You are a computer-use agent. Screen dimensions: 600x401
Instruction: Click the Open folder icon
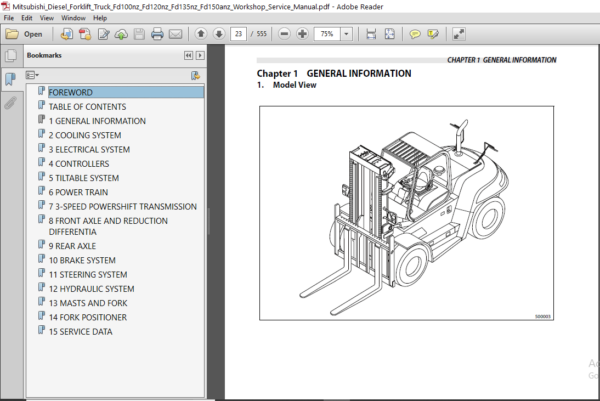tap(12, 34)
